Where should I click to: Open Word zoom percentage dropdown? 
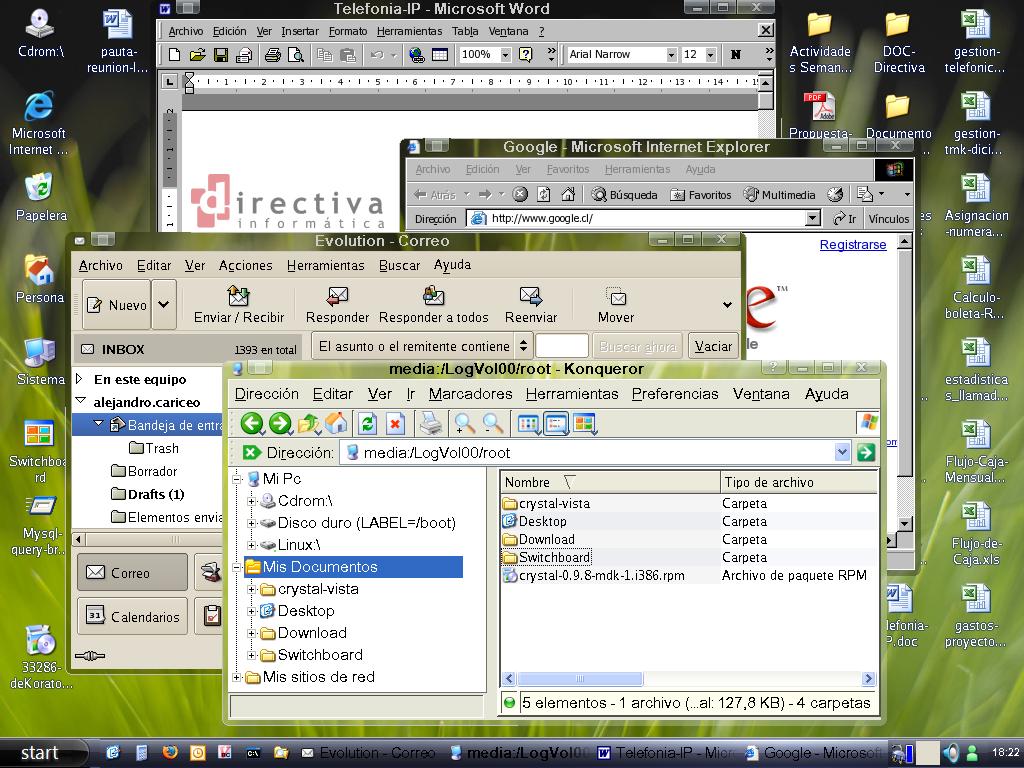(x=505, y=54)
